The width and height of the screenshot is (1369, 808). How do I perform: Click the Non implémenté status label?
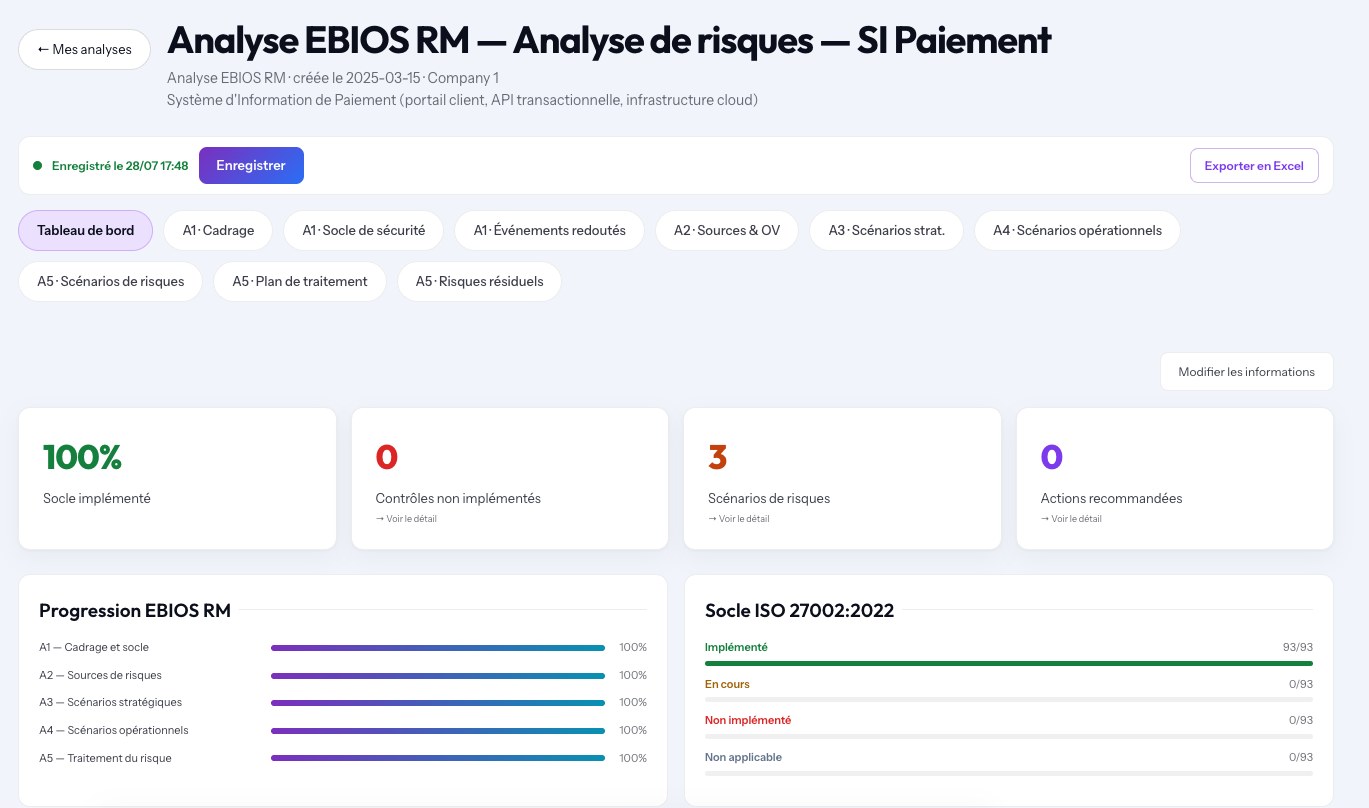(748, 720)
